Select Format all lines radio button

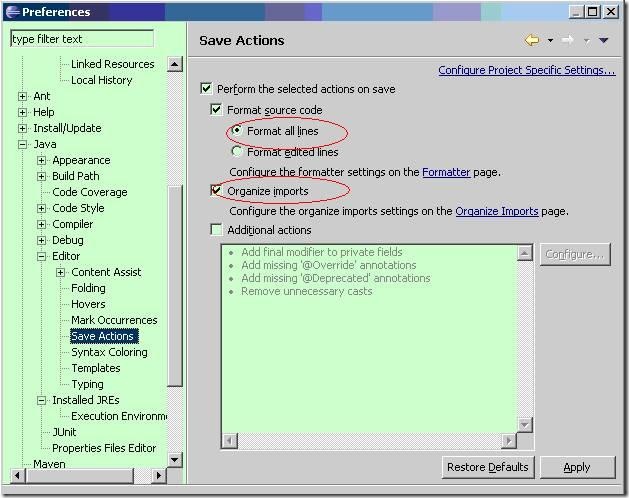237,130
